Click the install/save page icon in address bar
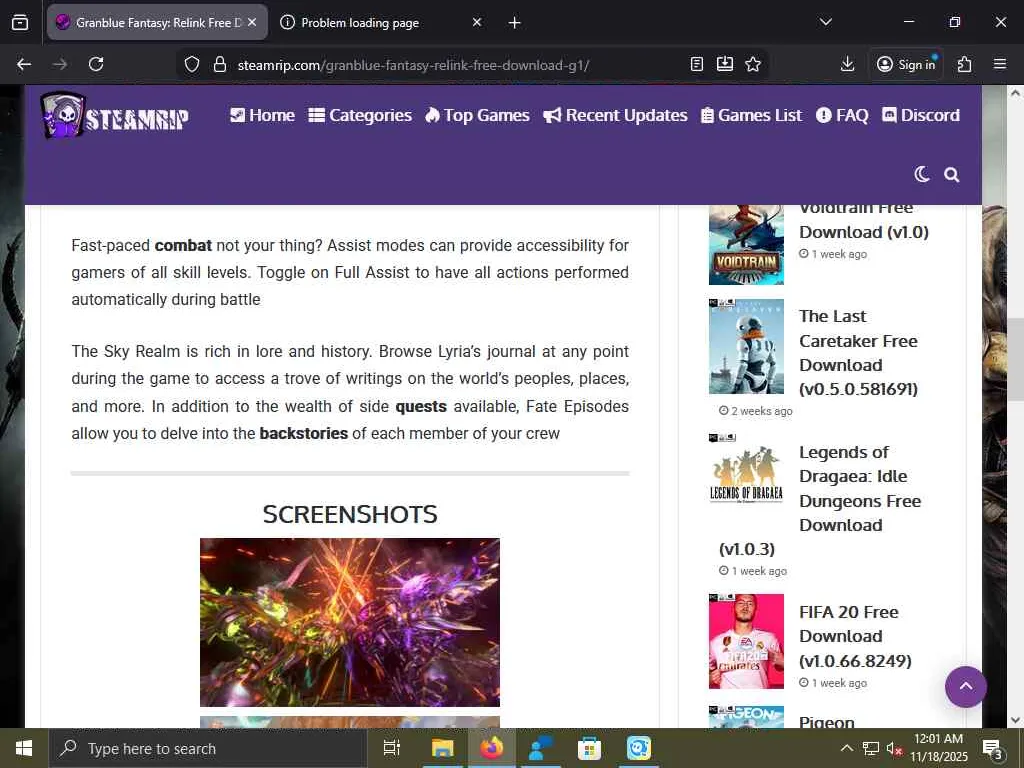 725,64
